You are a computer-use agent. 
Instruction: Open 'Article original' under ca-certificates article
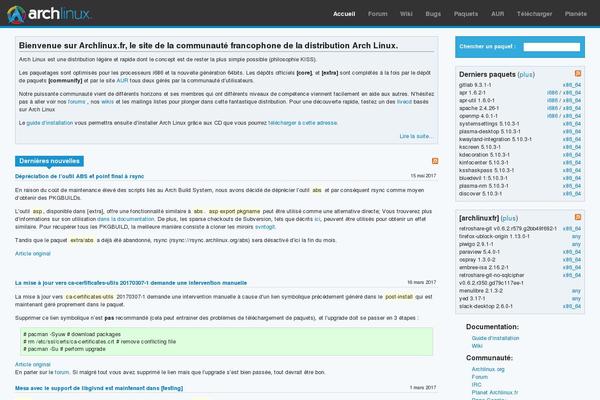[x=33, y=364]
